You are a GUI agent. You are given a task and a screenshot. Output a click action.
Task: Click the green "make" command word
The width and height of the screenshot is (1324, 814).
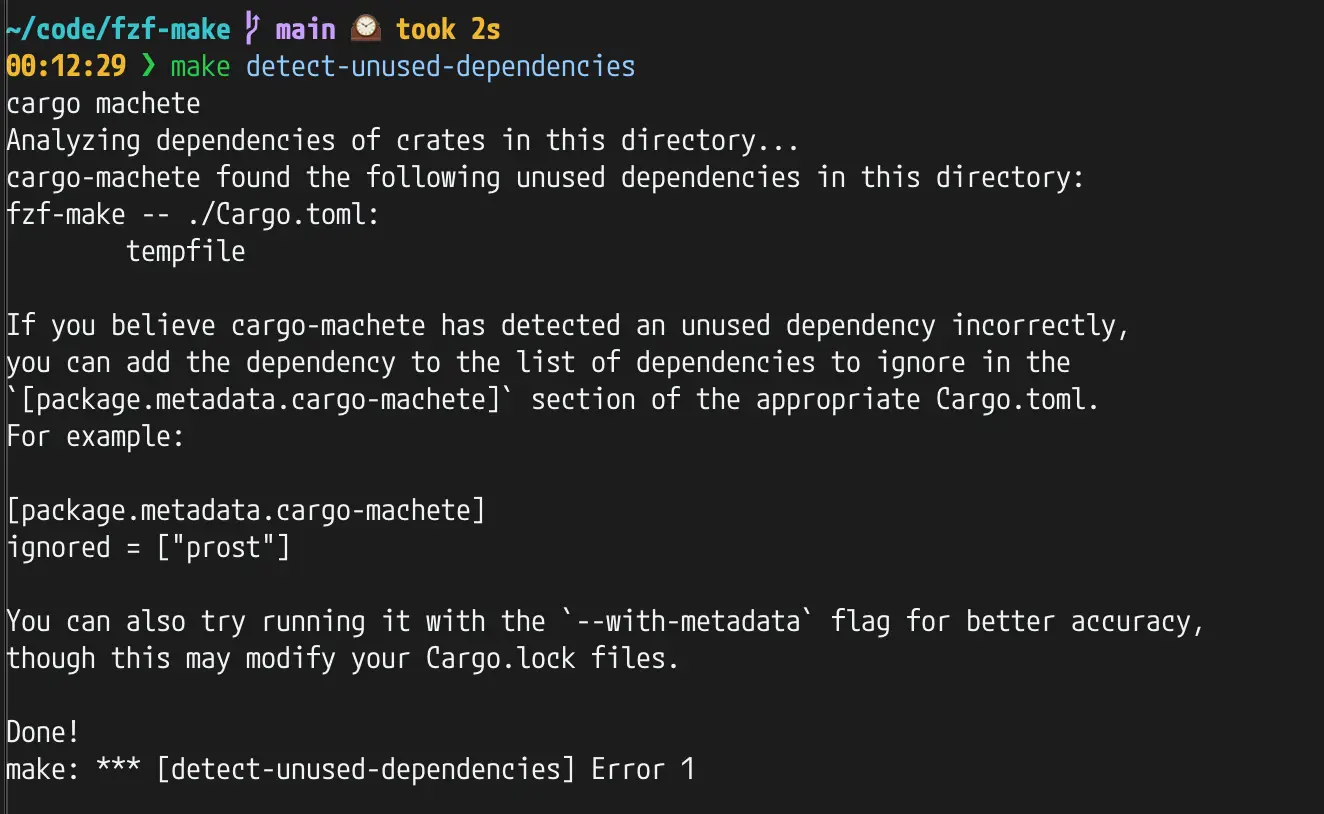[201, 67]
